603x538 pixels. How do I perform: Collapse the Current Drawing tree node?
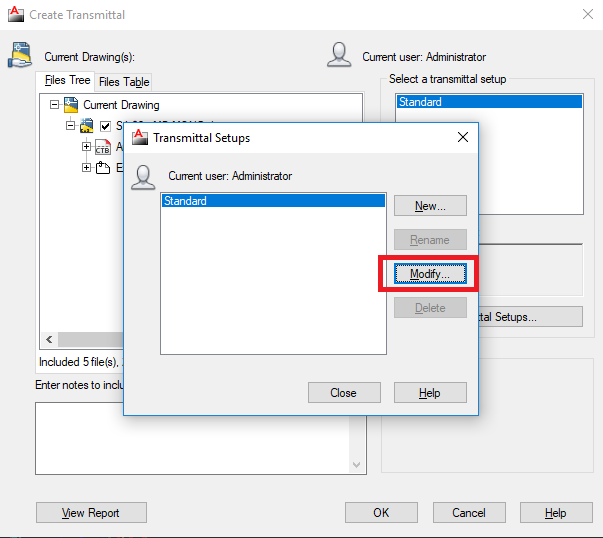click(54, 105)
